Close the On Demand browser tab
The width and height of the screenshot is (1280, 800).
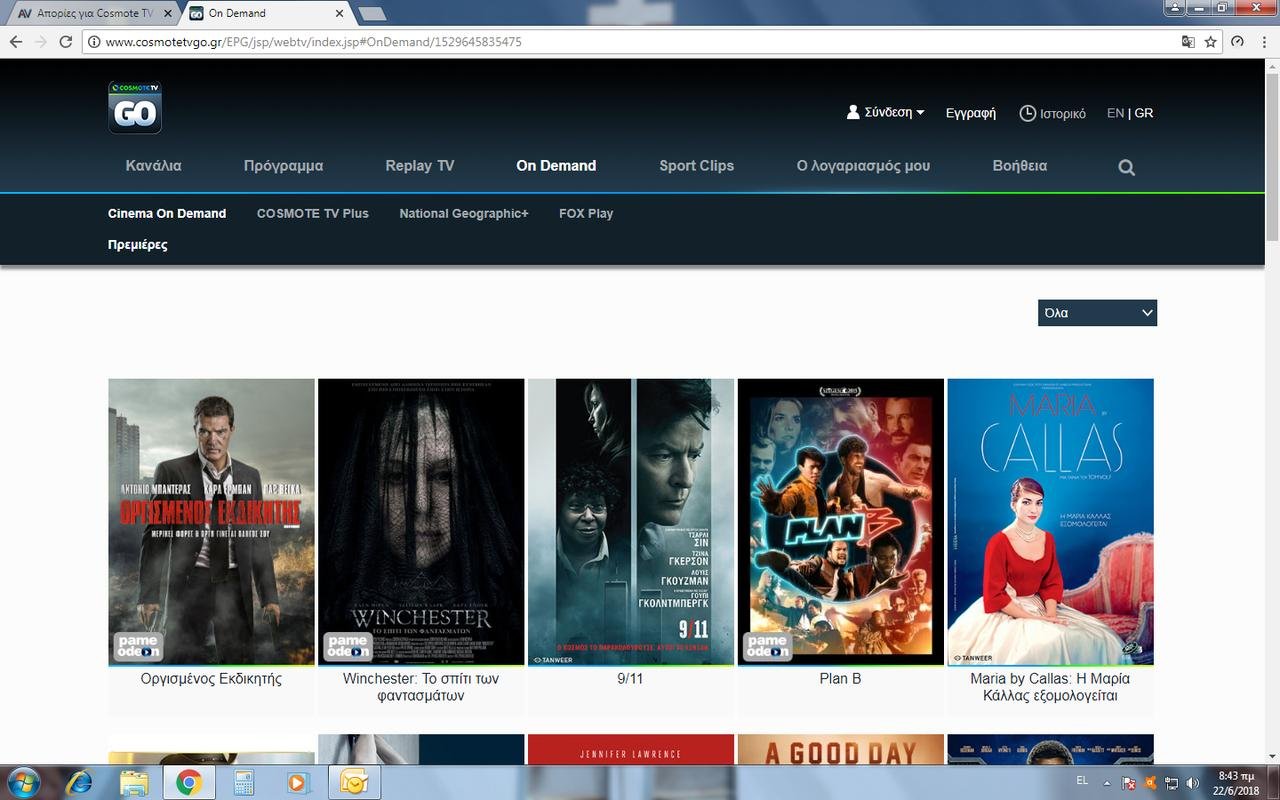pos(340,14)
